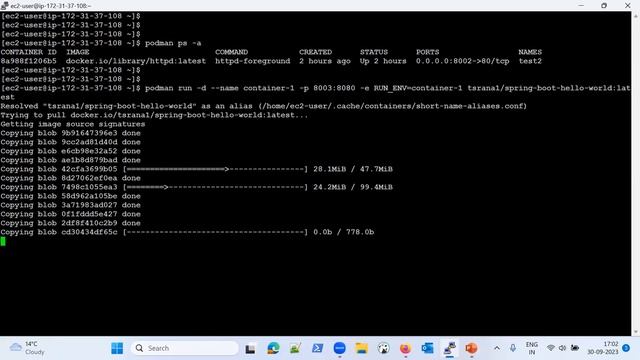This screenshot has width=640, height=360.
Task: Click the 'CONTAINER ID' column header
Action: point(29,52)
